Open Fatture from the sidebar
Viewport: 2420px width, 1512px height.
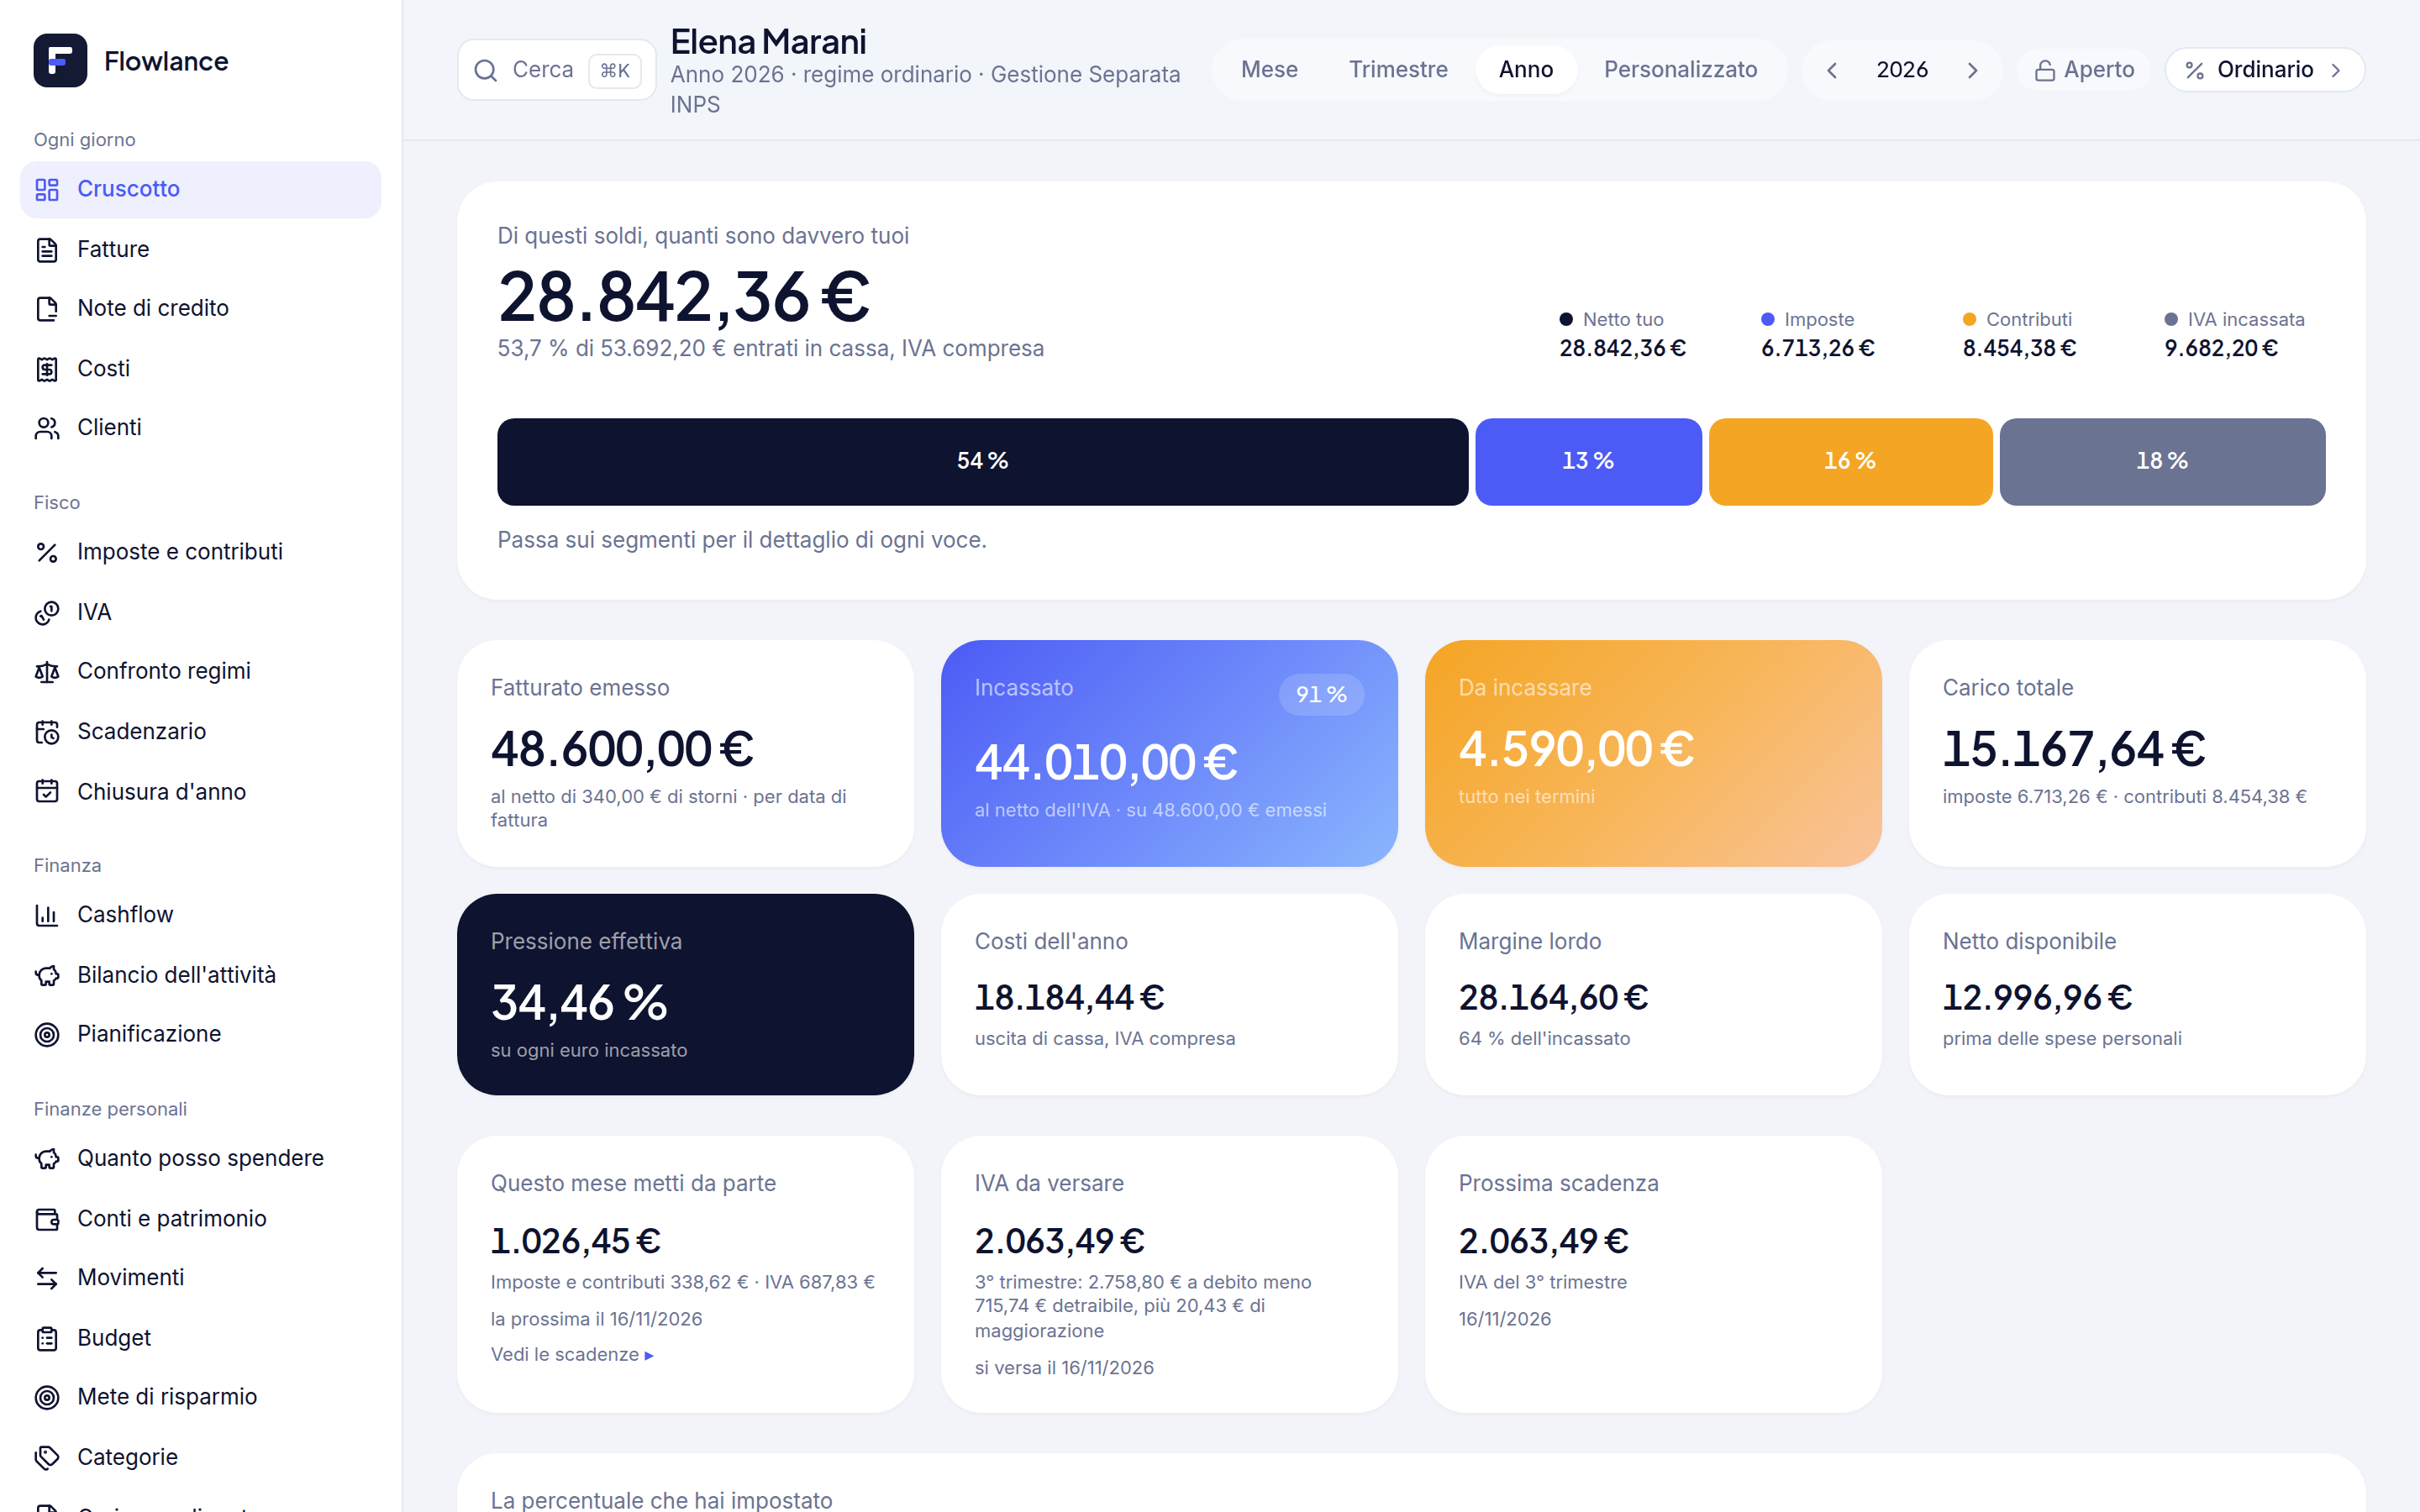pos(201,249)
